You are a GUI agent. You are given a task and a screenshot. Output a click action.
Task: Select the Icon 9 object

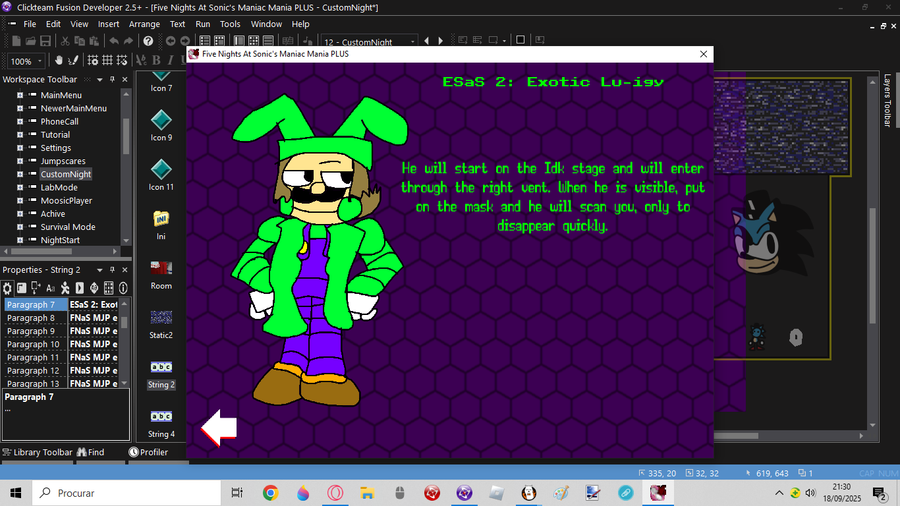[161, 126]
